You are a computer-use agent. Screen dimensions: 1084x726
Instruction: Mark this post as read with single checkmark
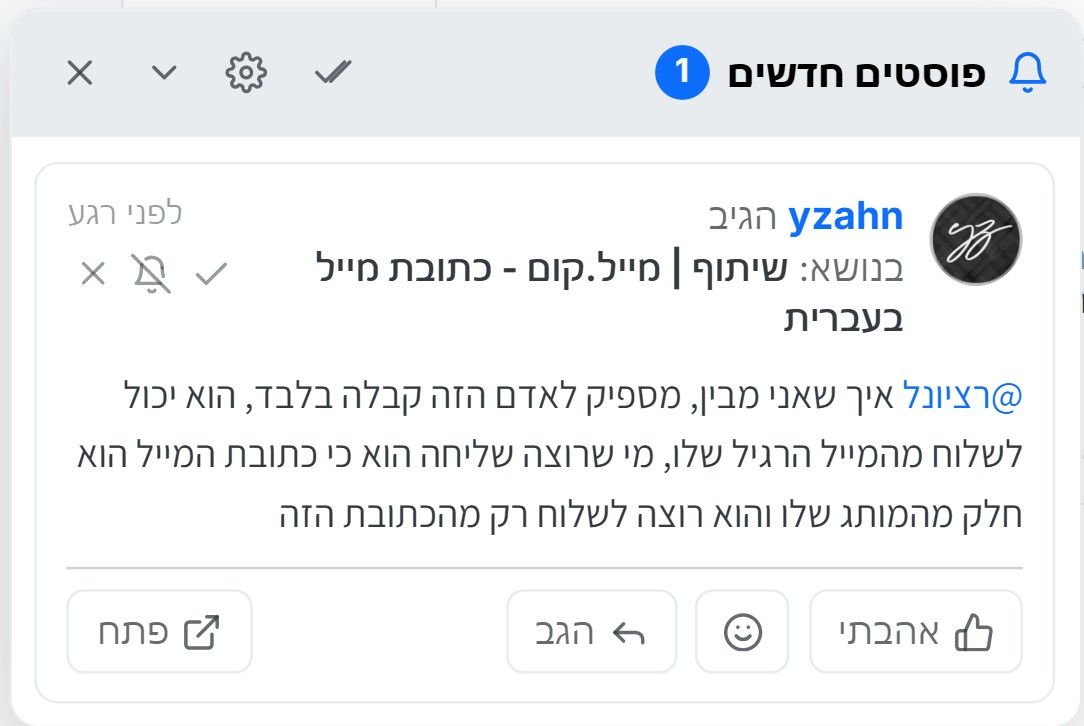pyautogui.click(x=212, y=274)
